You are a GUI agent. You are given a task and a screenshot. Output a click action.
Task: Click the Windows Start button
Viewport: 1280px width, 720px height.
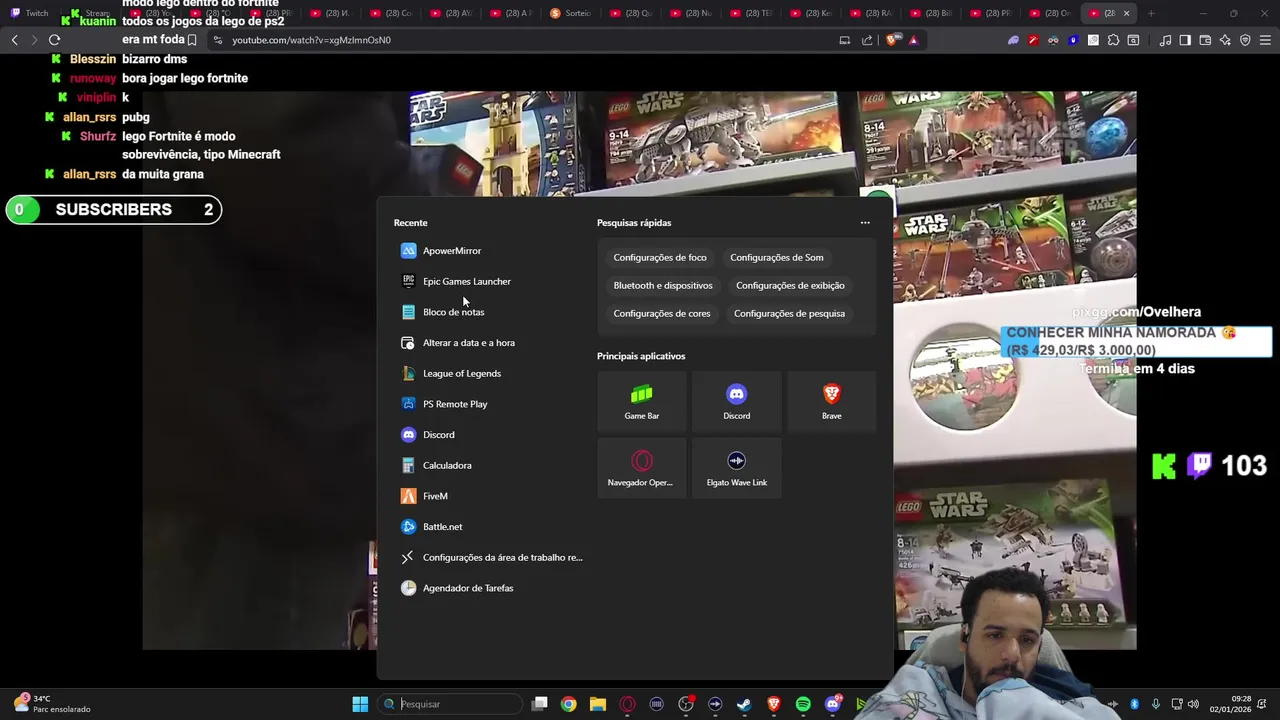pyautogui.click(x=360, y=704)
